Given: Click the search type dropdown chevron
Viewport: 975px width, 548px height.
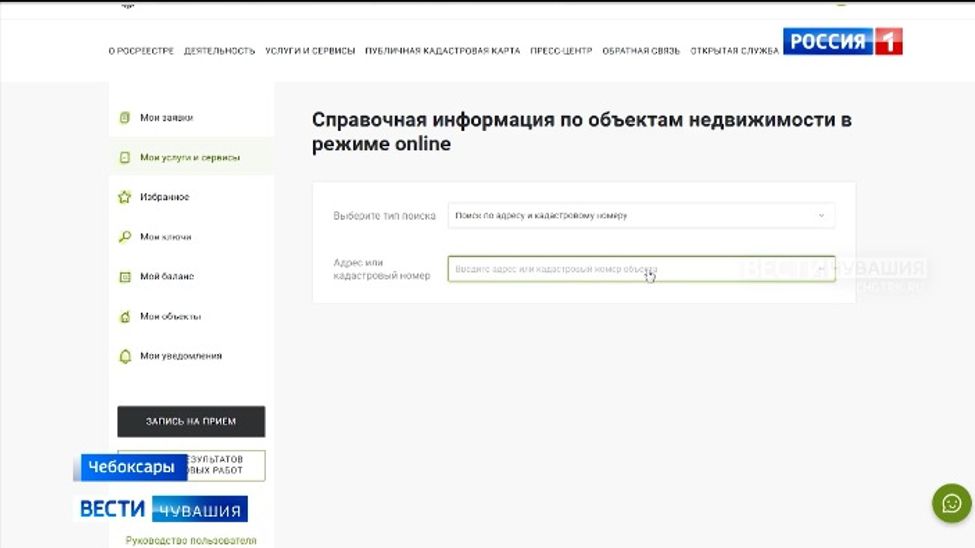Looking at the screenshot, I should [x=821, y=216].
